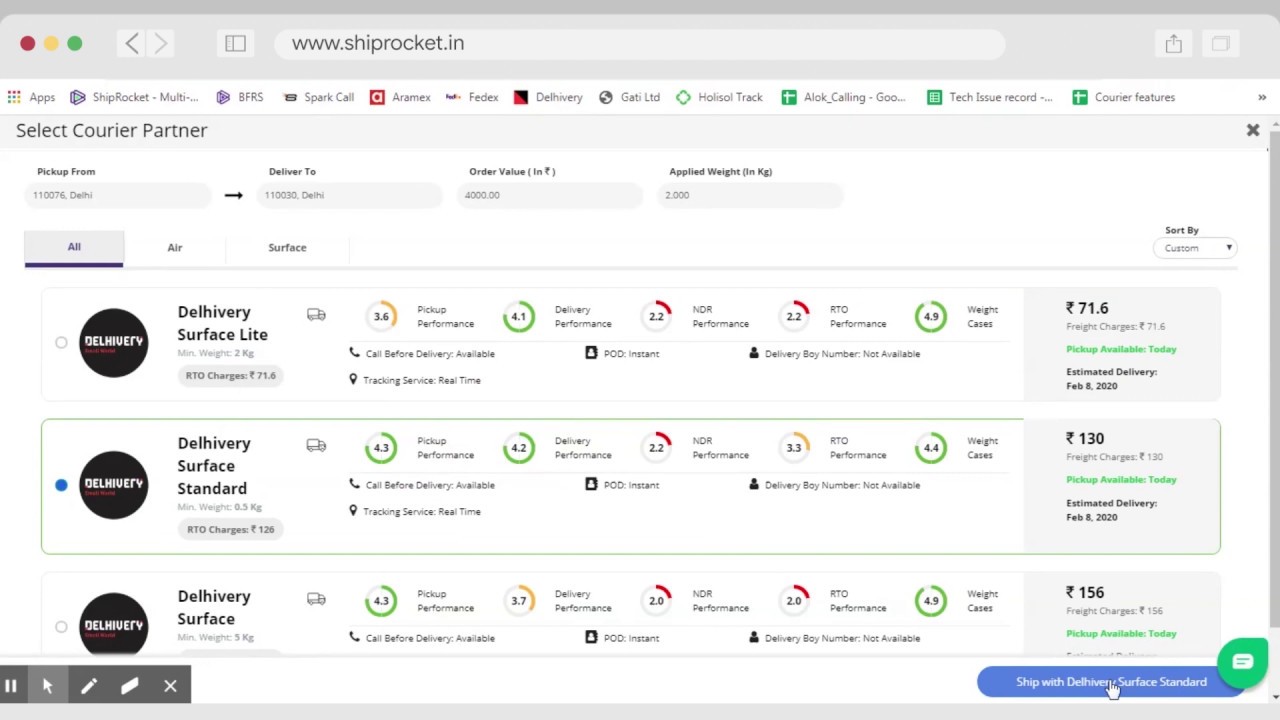Click the Deliver To field
The image size is (1280, 720).
[x=349, y=195]
